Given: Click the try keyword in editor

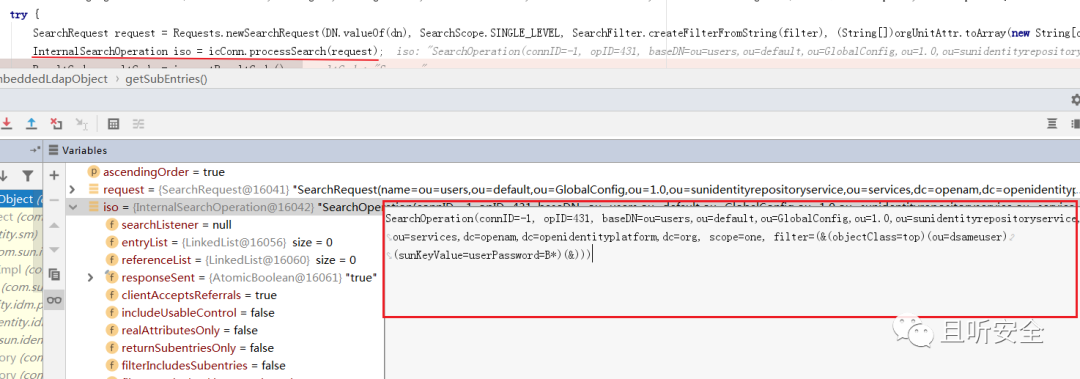Looking at the screenshot, I should 19,14.
